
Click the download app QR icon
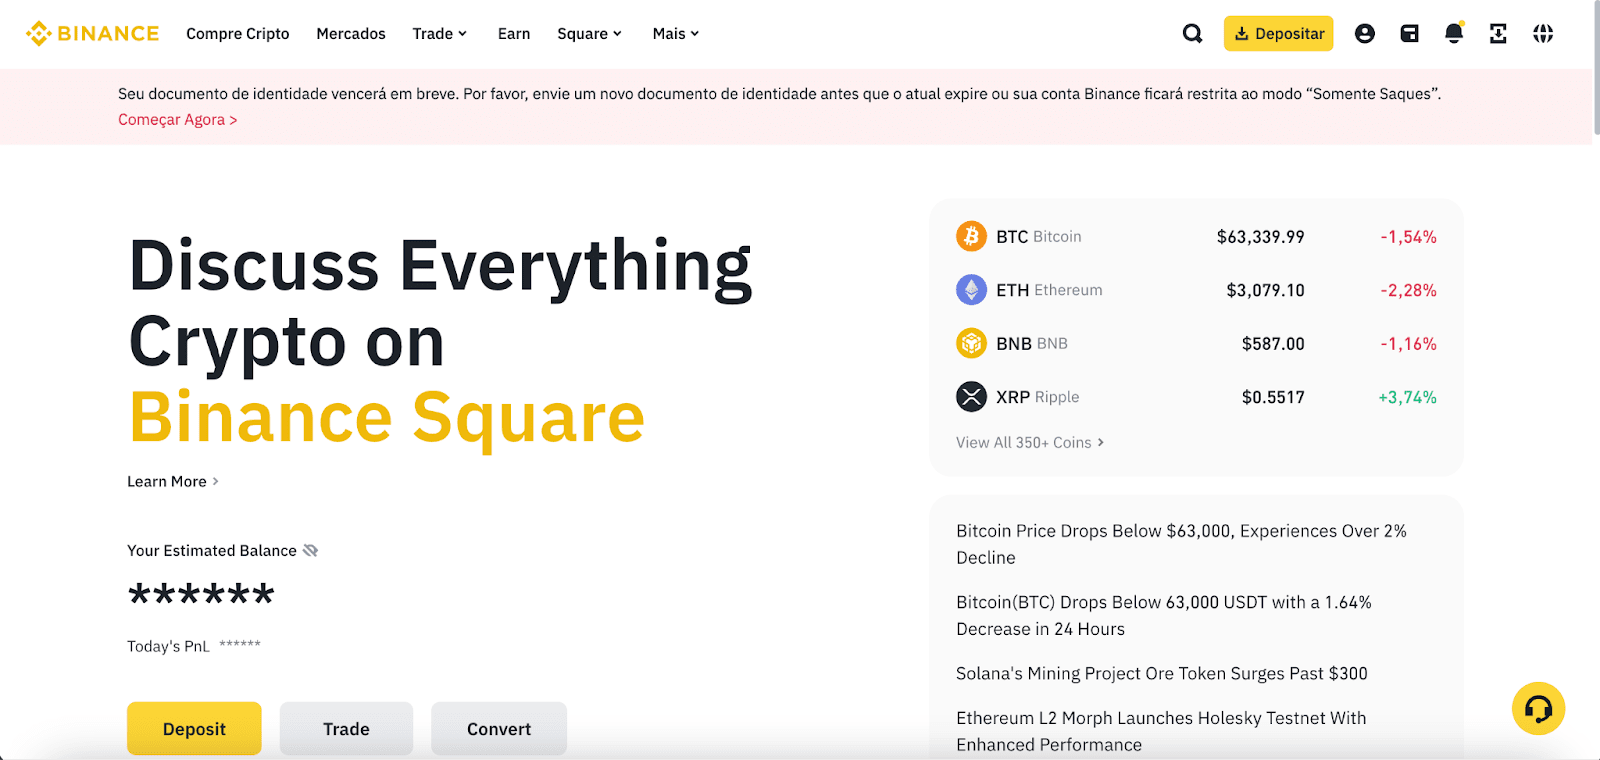1498,33
